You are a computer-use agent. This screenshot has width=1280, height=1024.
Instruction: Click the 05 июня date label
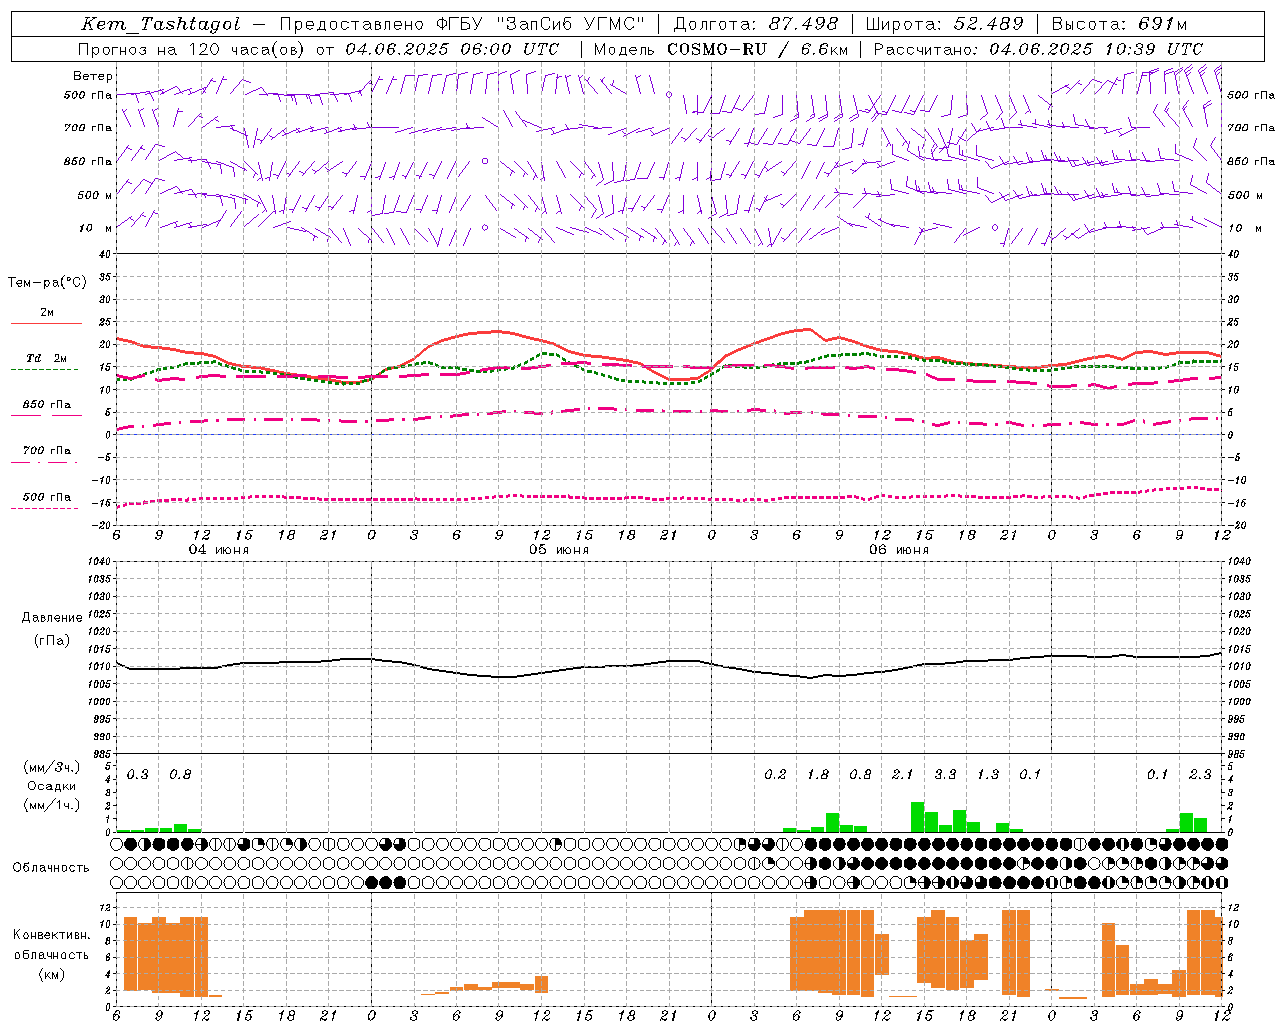[x=559, y=550]
